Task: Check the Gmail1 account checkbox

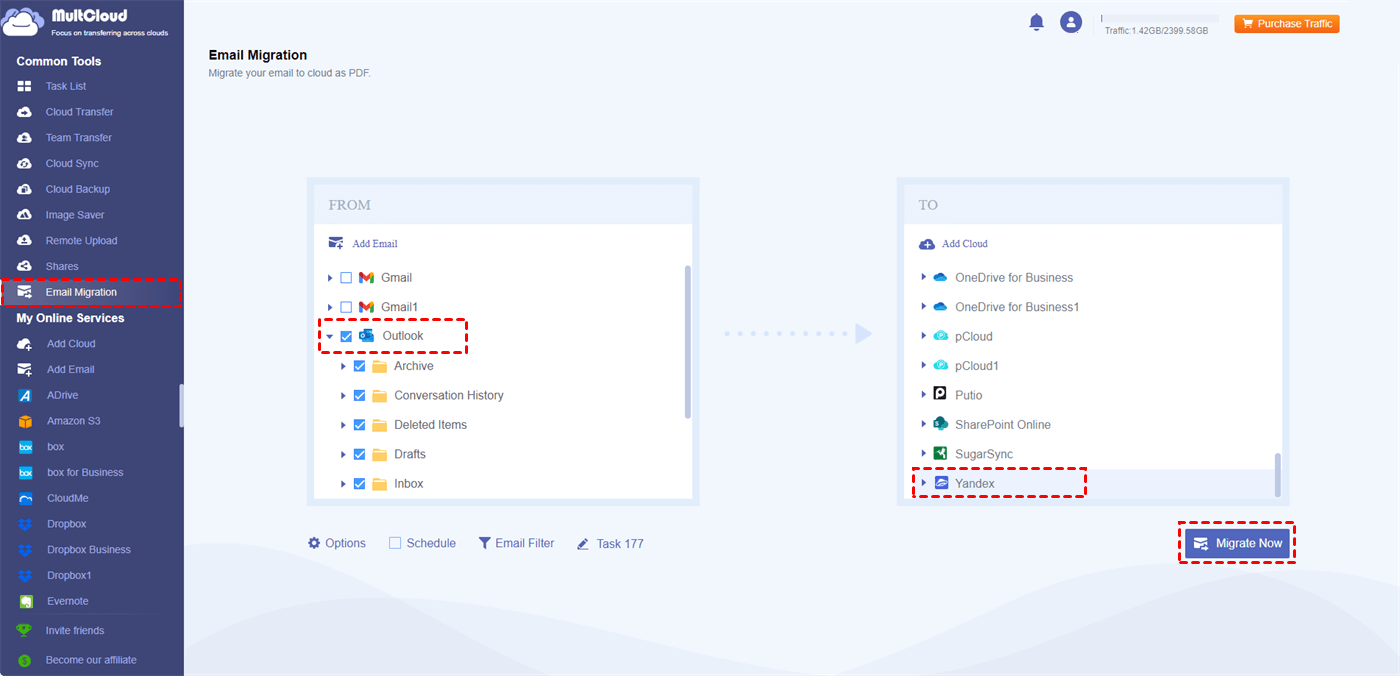Action: pyautogui.click(x=346, y=307)
